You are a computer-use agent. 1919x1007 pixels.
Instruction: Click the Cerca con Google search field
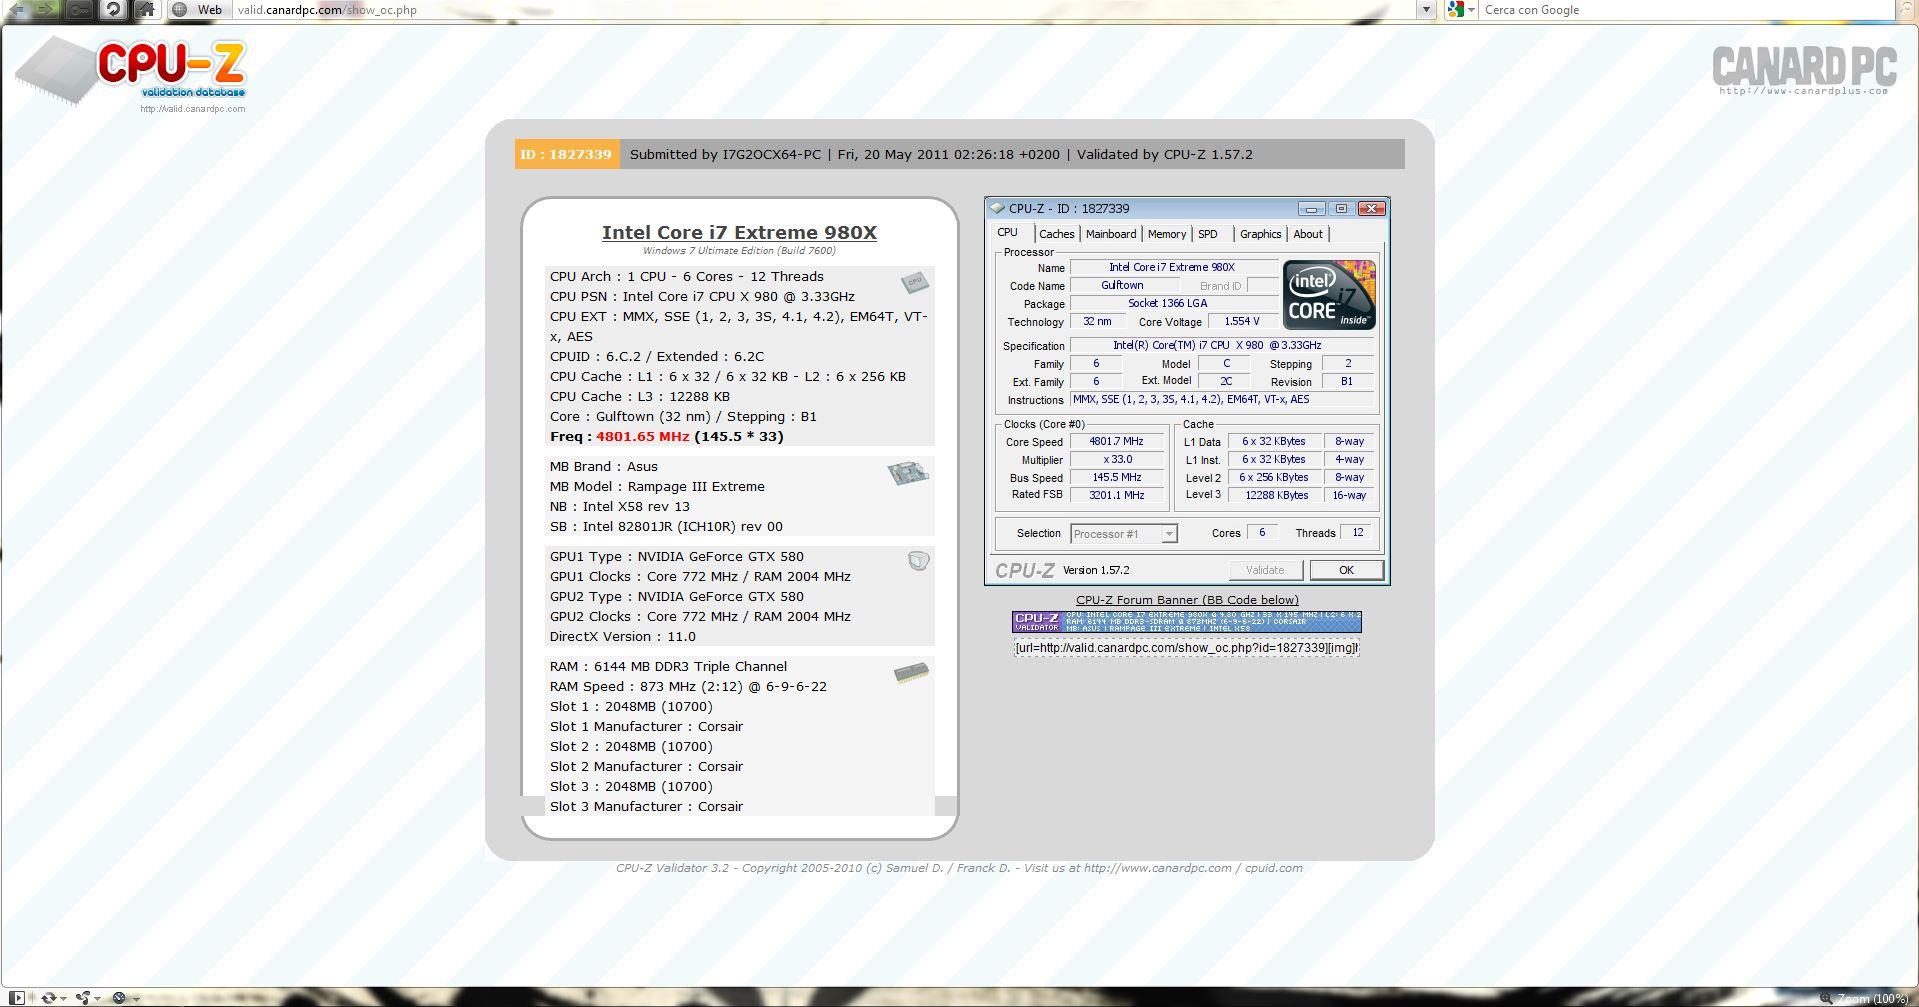click(x=1685, y=9)
